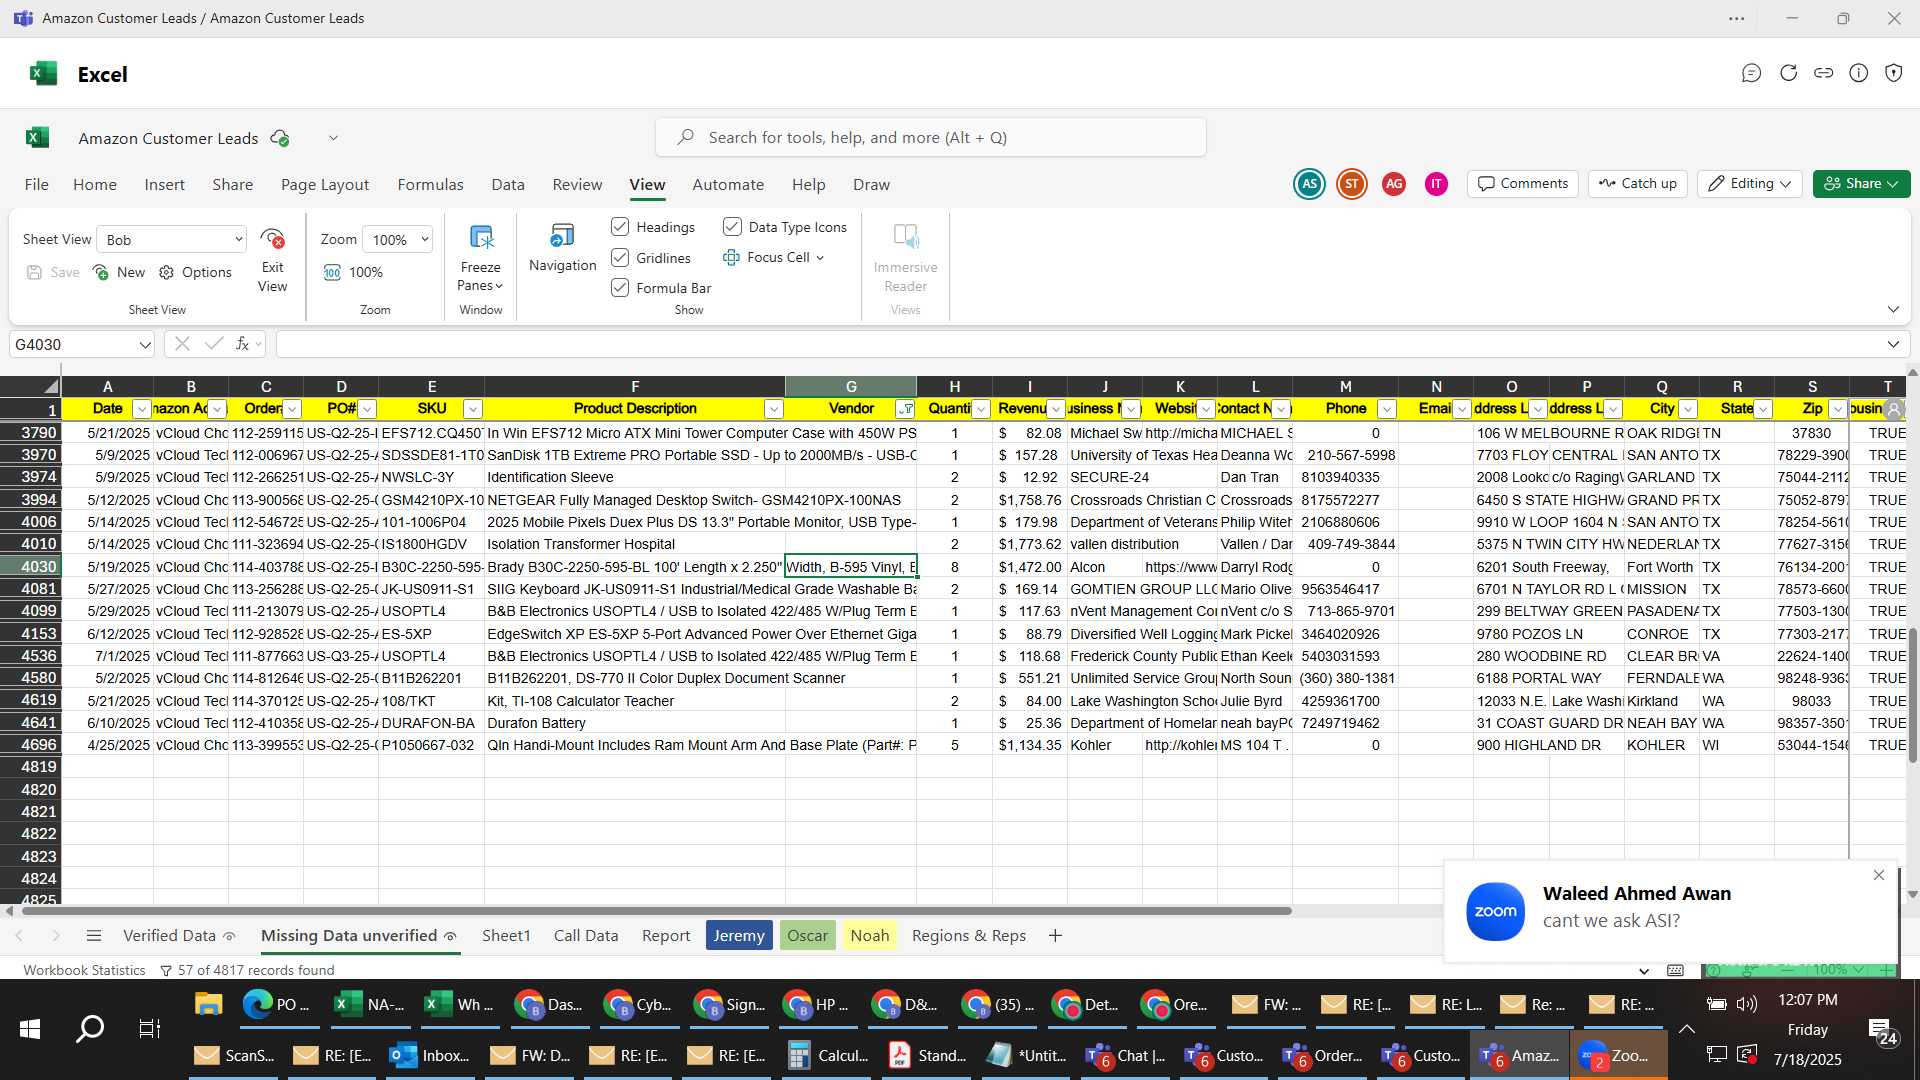Click the info icon in header
This screenshot has width=1920, height=1080.
pos(1859,73)
